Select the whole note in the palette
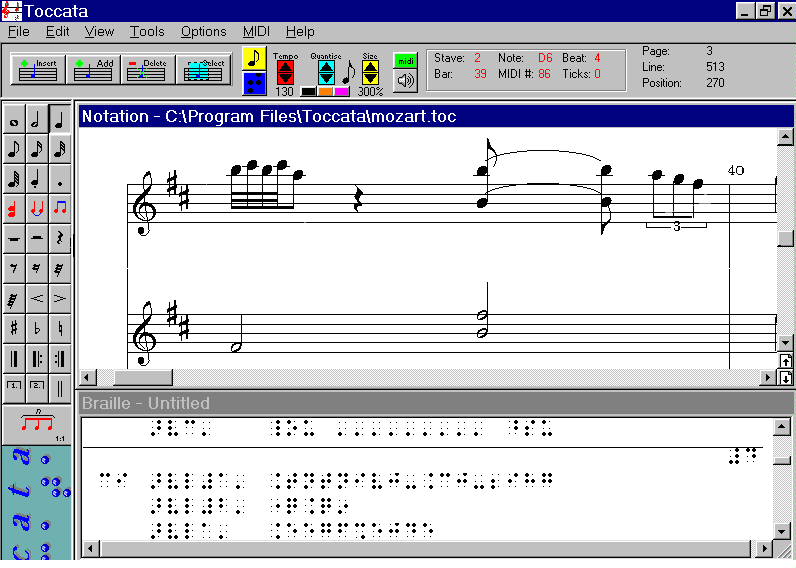796x568 pixels. tap(14, 121)
